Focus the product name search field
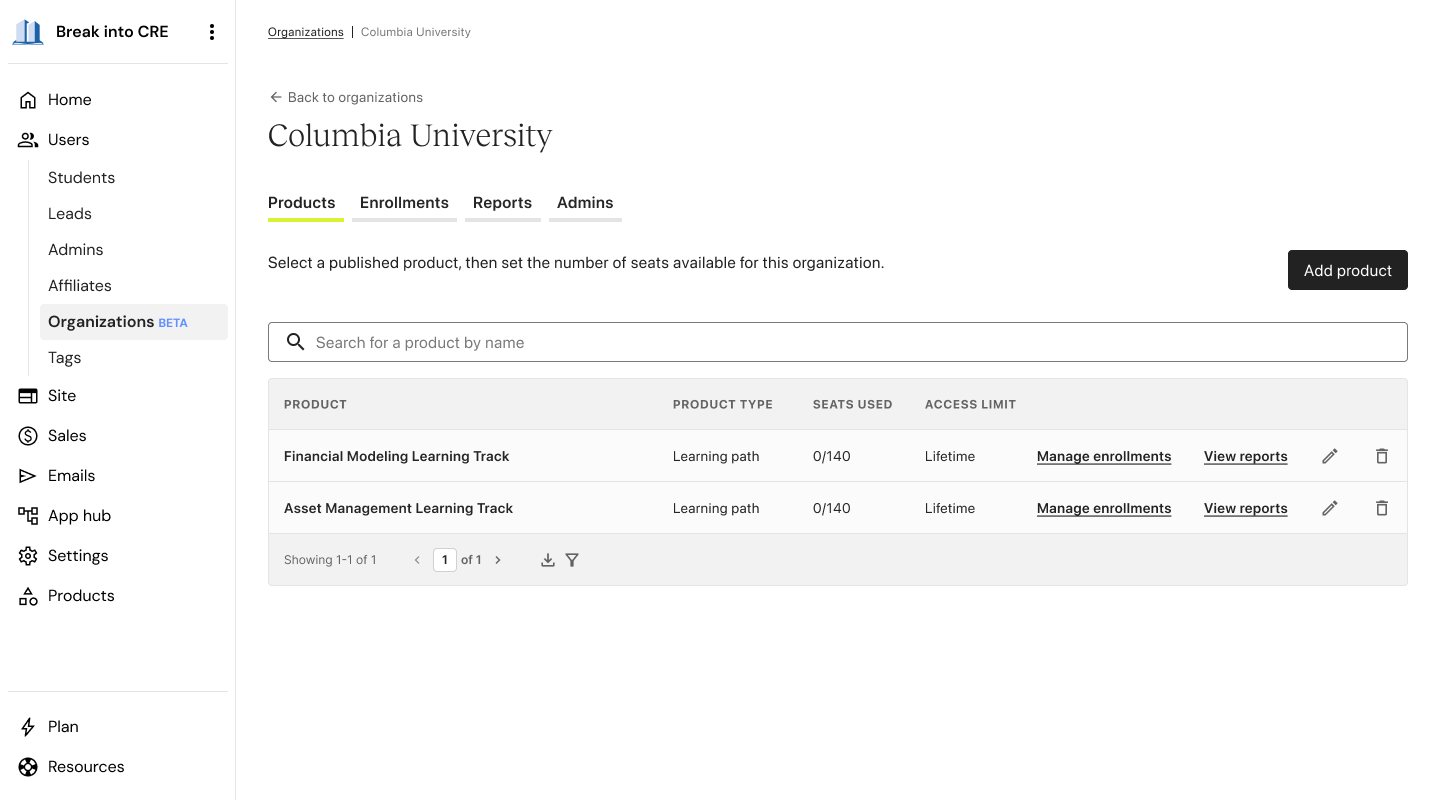Screen dimensions: 1440x800 tap(838, 342)
